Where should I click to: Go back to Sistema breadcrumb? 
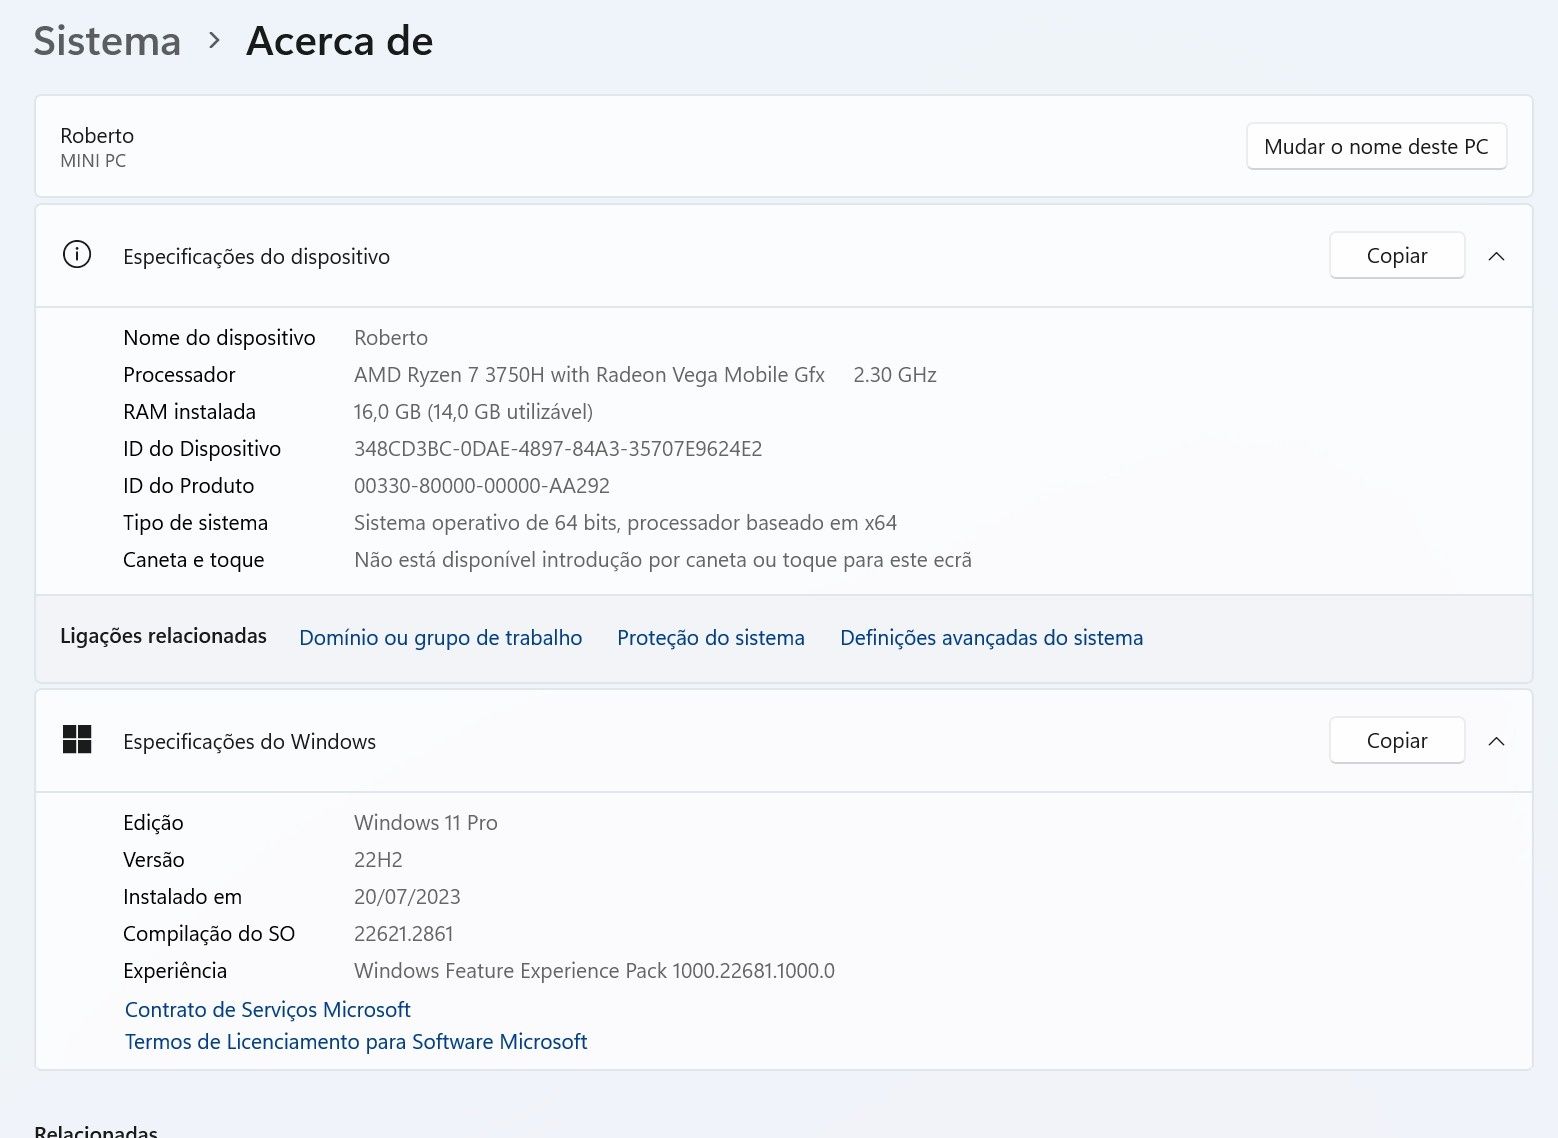click(107, 41)
